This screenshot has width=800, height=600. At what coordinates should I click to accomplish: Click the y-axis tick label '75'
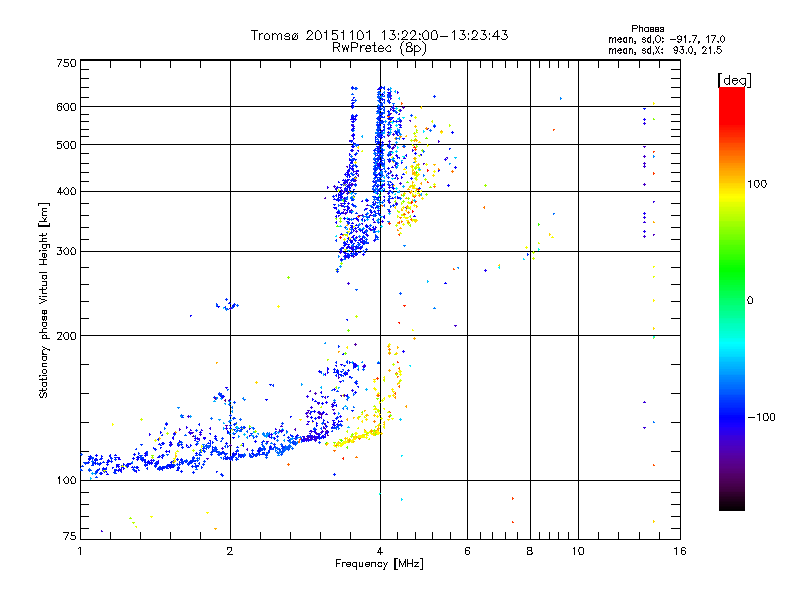pyautogui.click(x=70, y=536)
